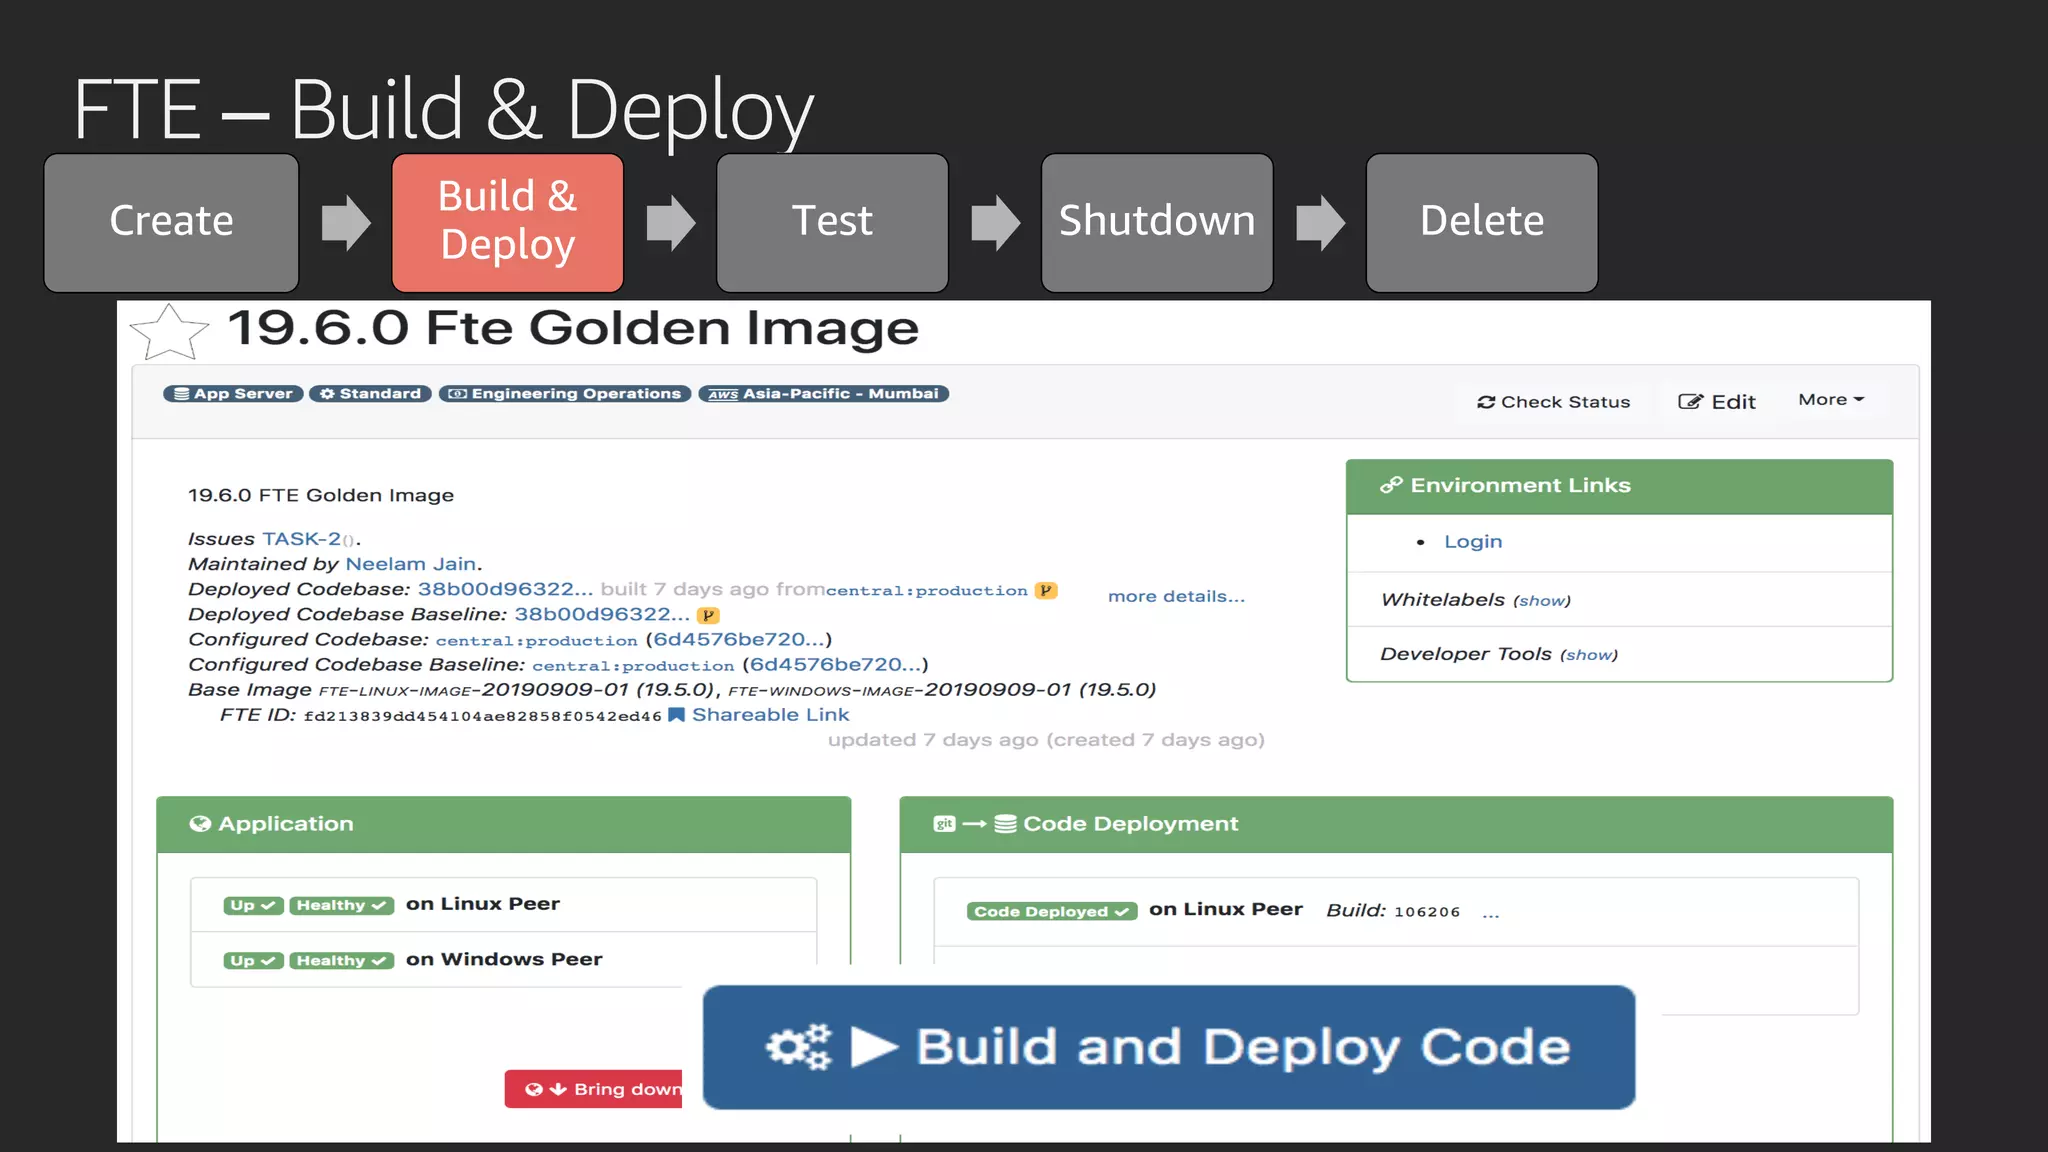Image resolution: width=2048 pixels, height=1152 pixels.
Task: Click the more details... link
Action: [x=1176, y=596]
